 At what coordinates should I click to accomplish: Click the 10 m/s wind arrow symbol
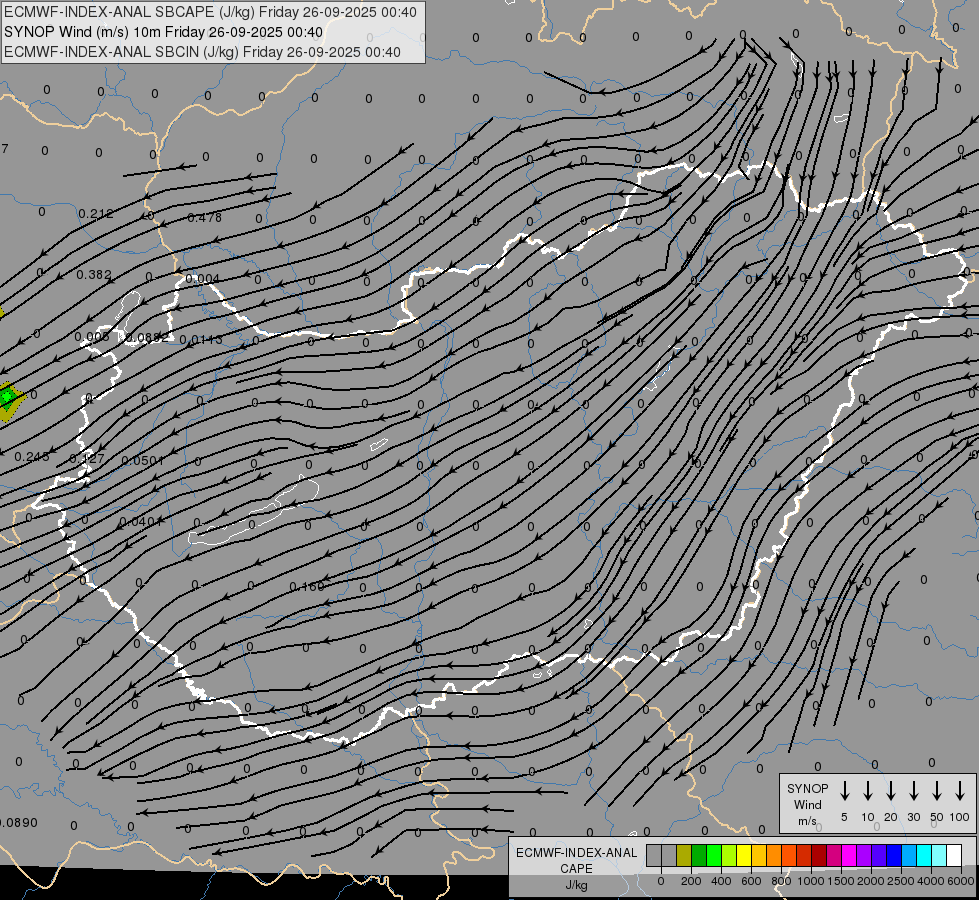coord(867,791)
